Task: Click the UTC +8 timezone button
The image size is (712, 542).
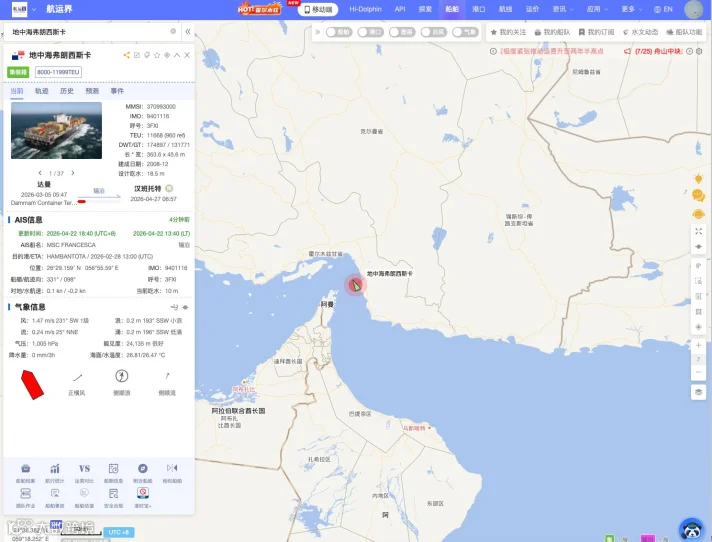Action: tap(119, 532)
